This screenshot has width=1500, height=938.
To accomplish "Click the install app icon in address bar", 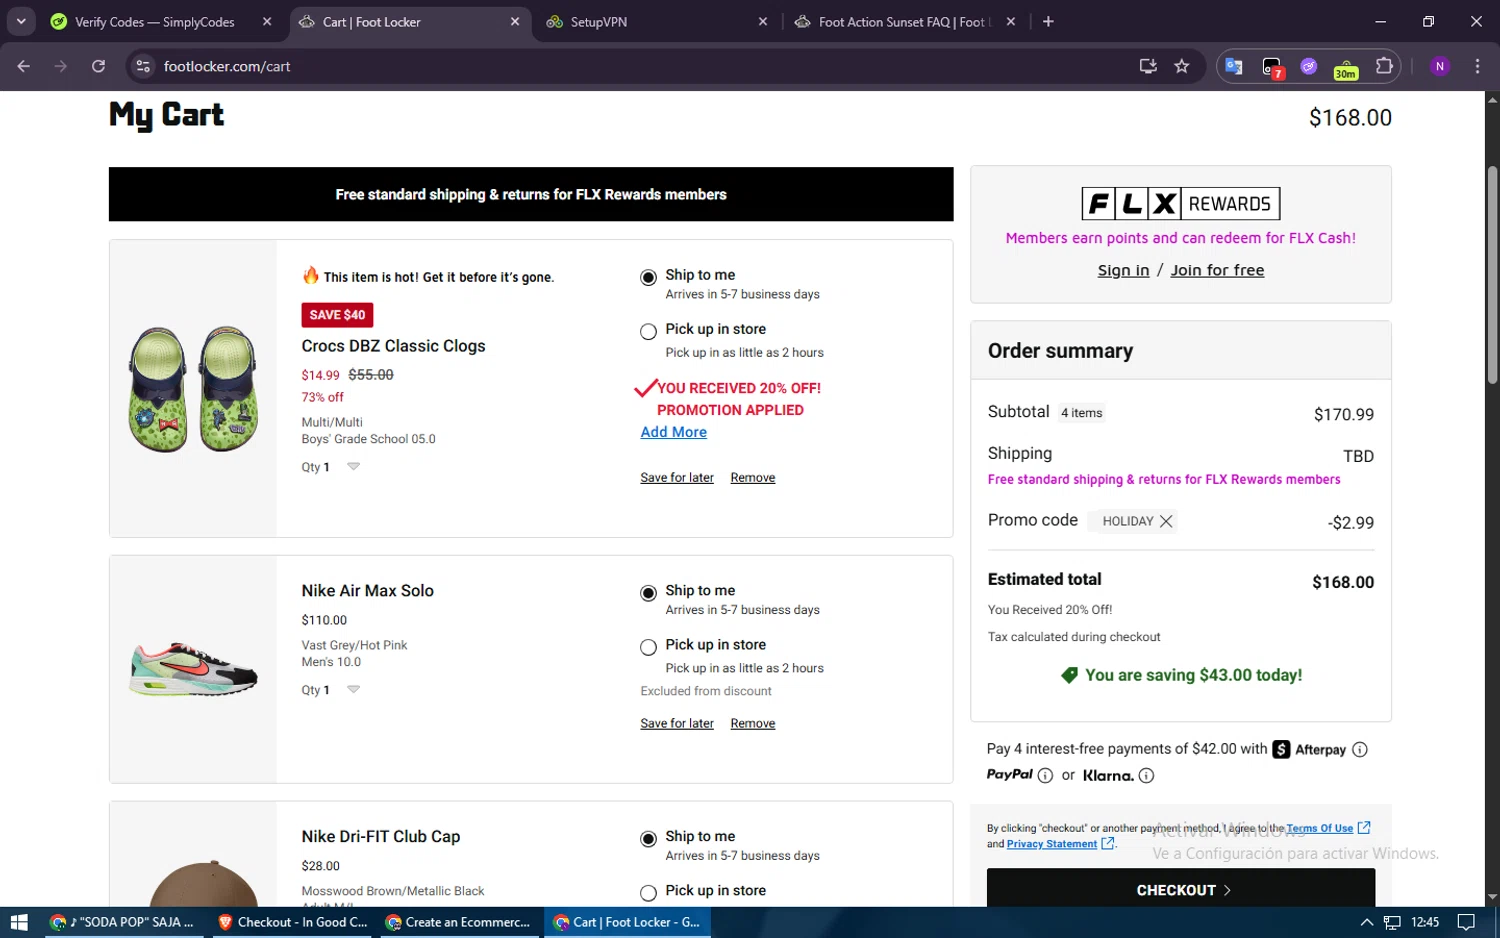I will click(1148, 66).
